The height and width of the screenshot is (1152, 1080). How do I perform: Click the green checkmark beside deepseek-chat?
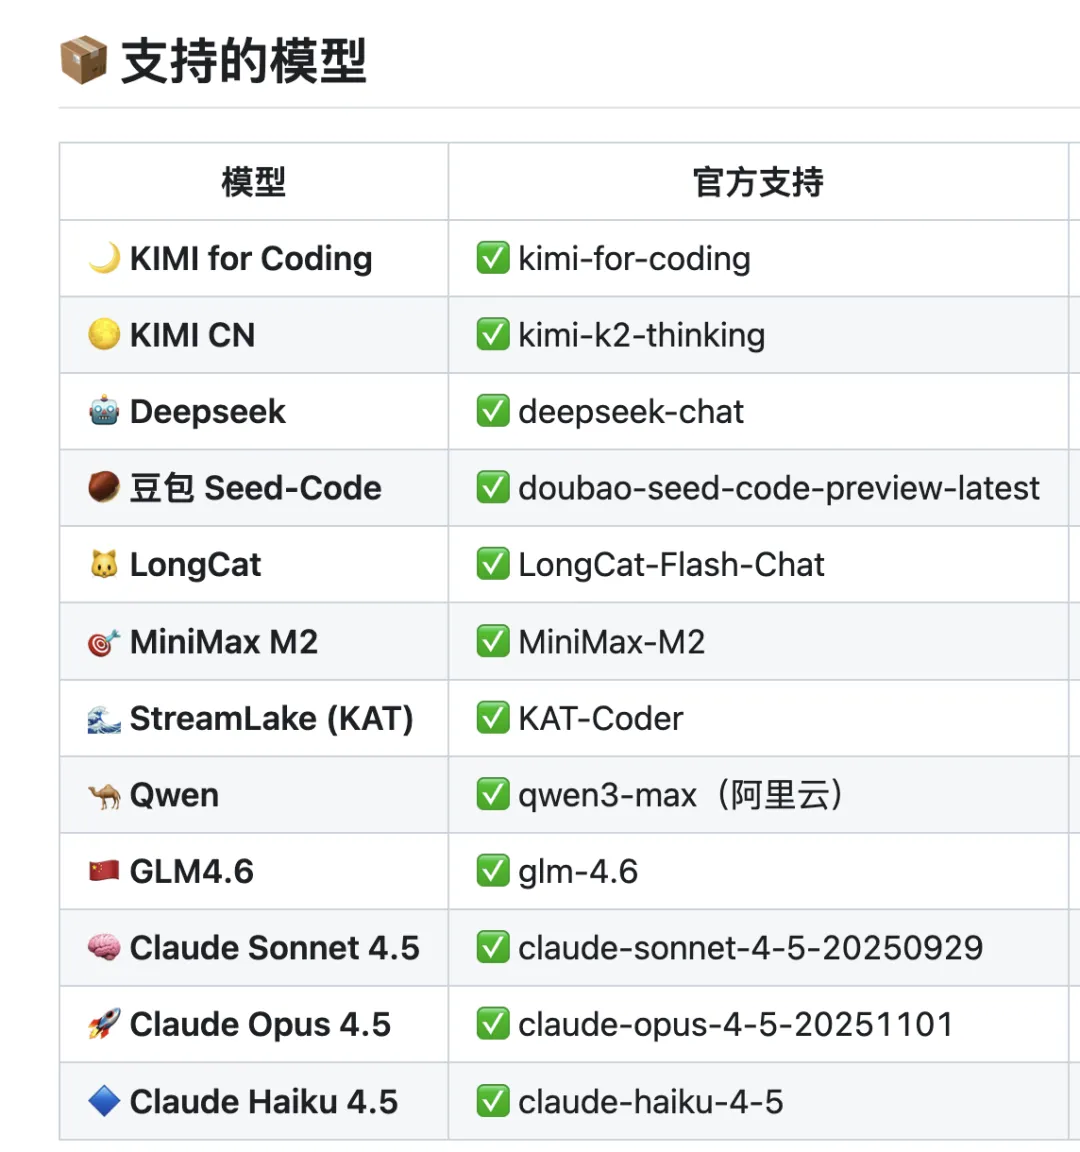click(x=493, y=411)
